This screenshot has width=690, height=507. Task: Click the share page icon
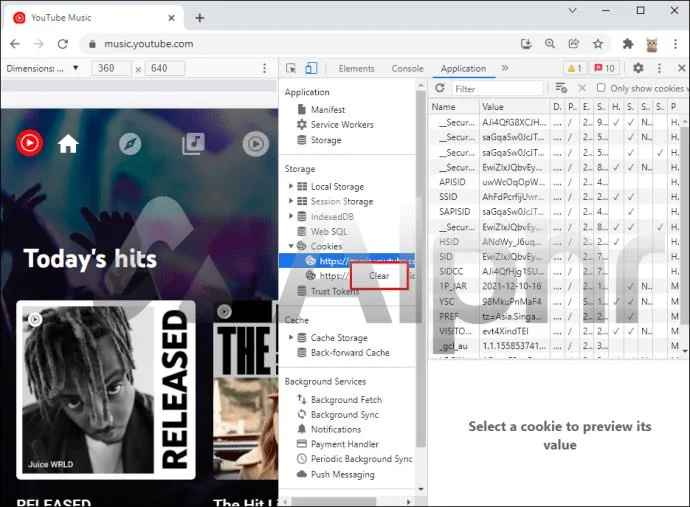(574, 44)
